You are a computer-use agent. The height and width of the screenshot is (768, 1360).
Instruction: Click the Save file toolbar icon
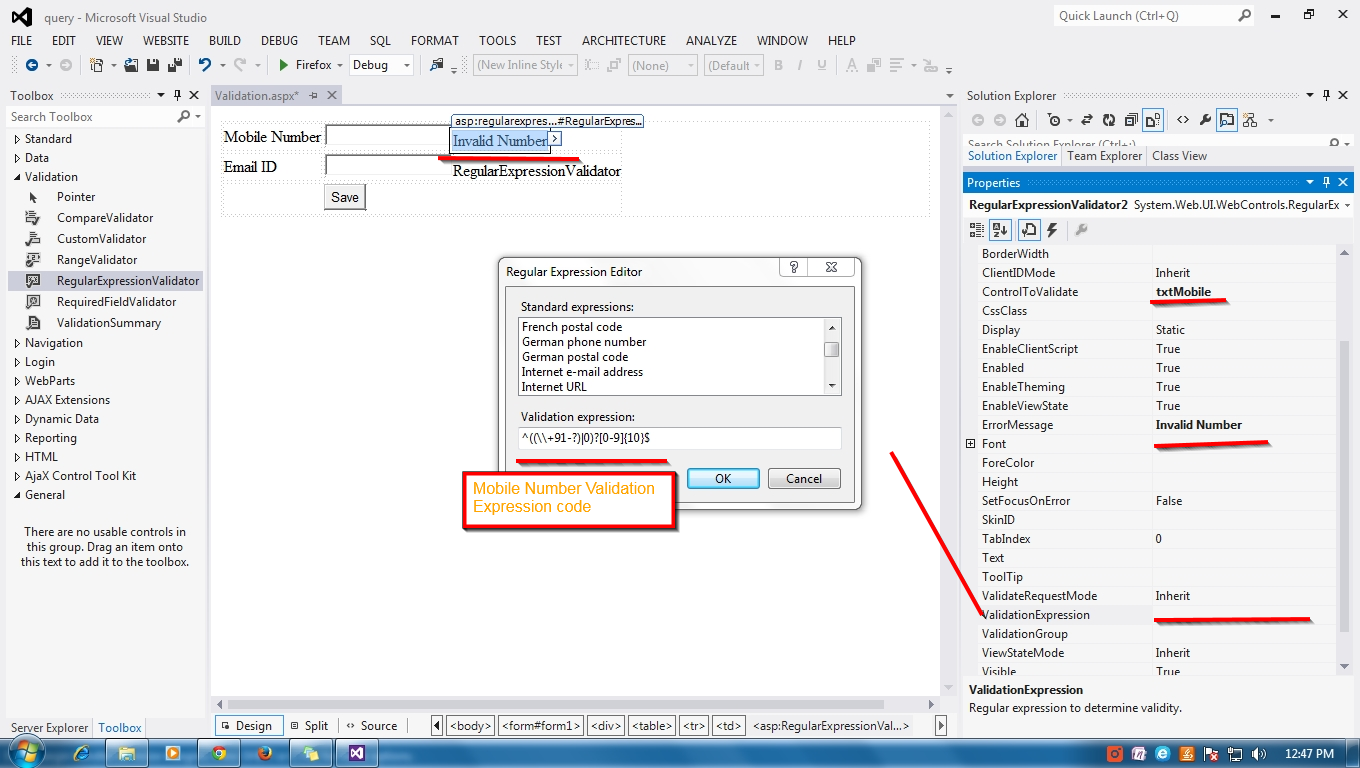coord(153,65)
